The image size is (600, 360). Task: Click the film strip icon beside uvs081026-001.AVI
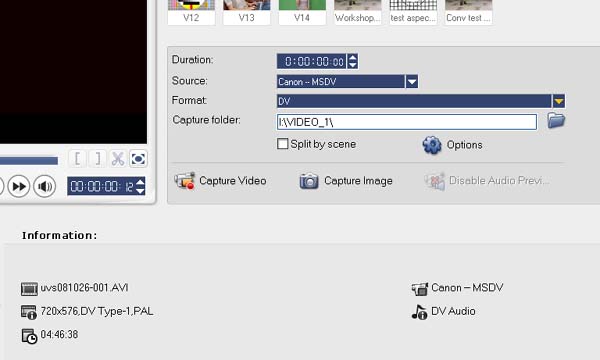(x=29, y=288)
